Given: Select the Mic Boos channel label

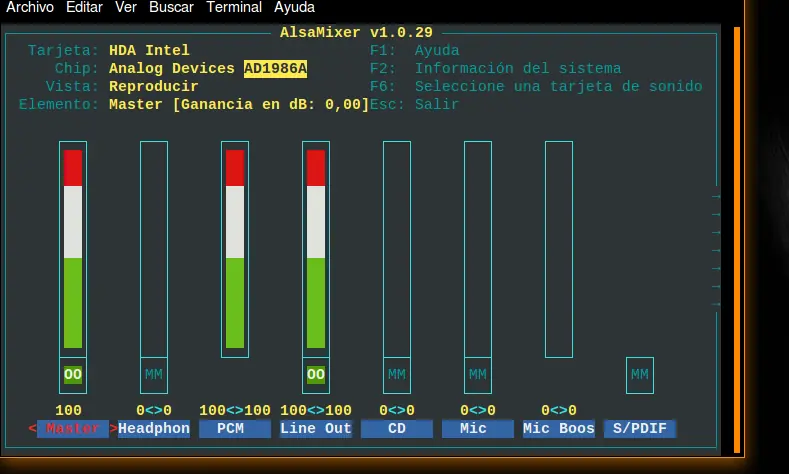Looking at the screenshot, I should coord(559,429).
